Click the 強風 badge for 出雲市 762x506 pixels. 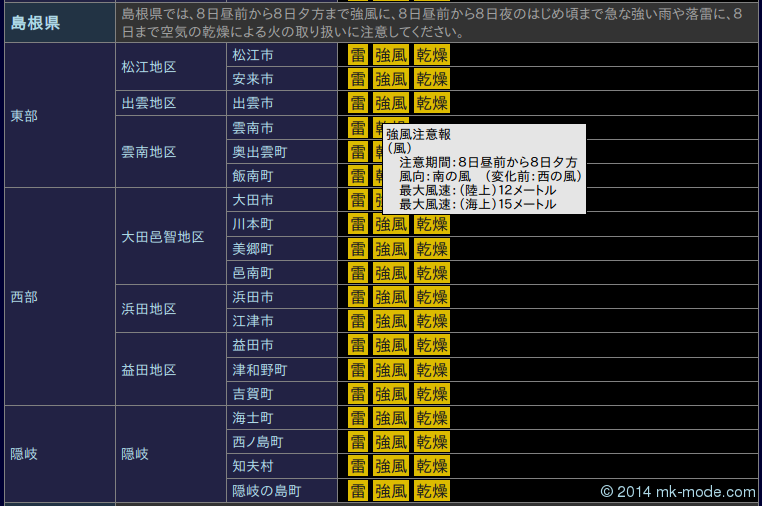click(x=391, y=103)
